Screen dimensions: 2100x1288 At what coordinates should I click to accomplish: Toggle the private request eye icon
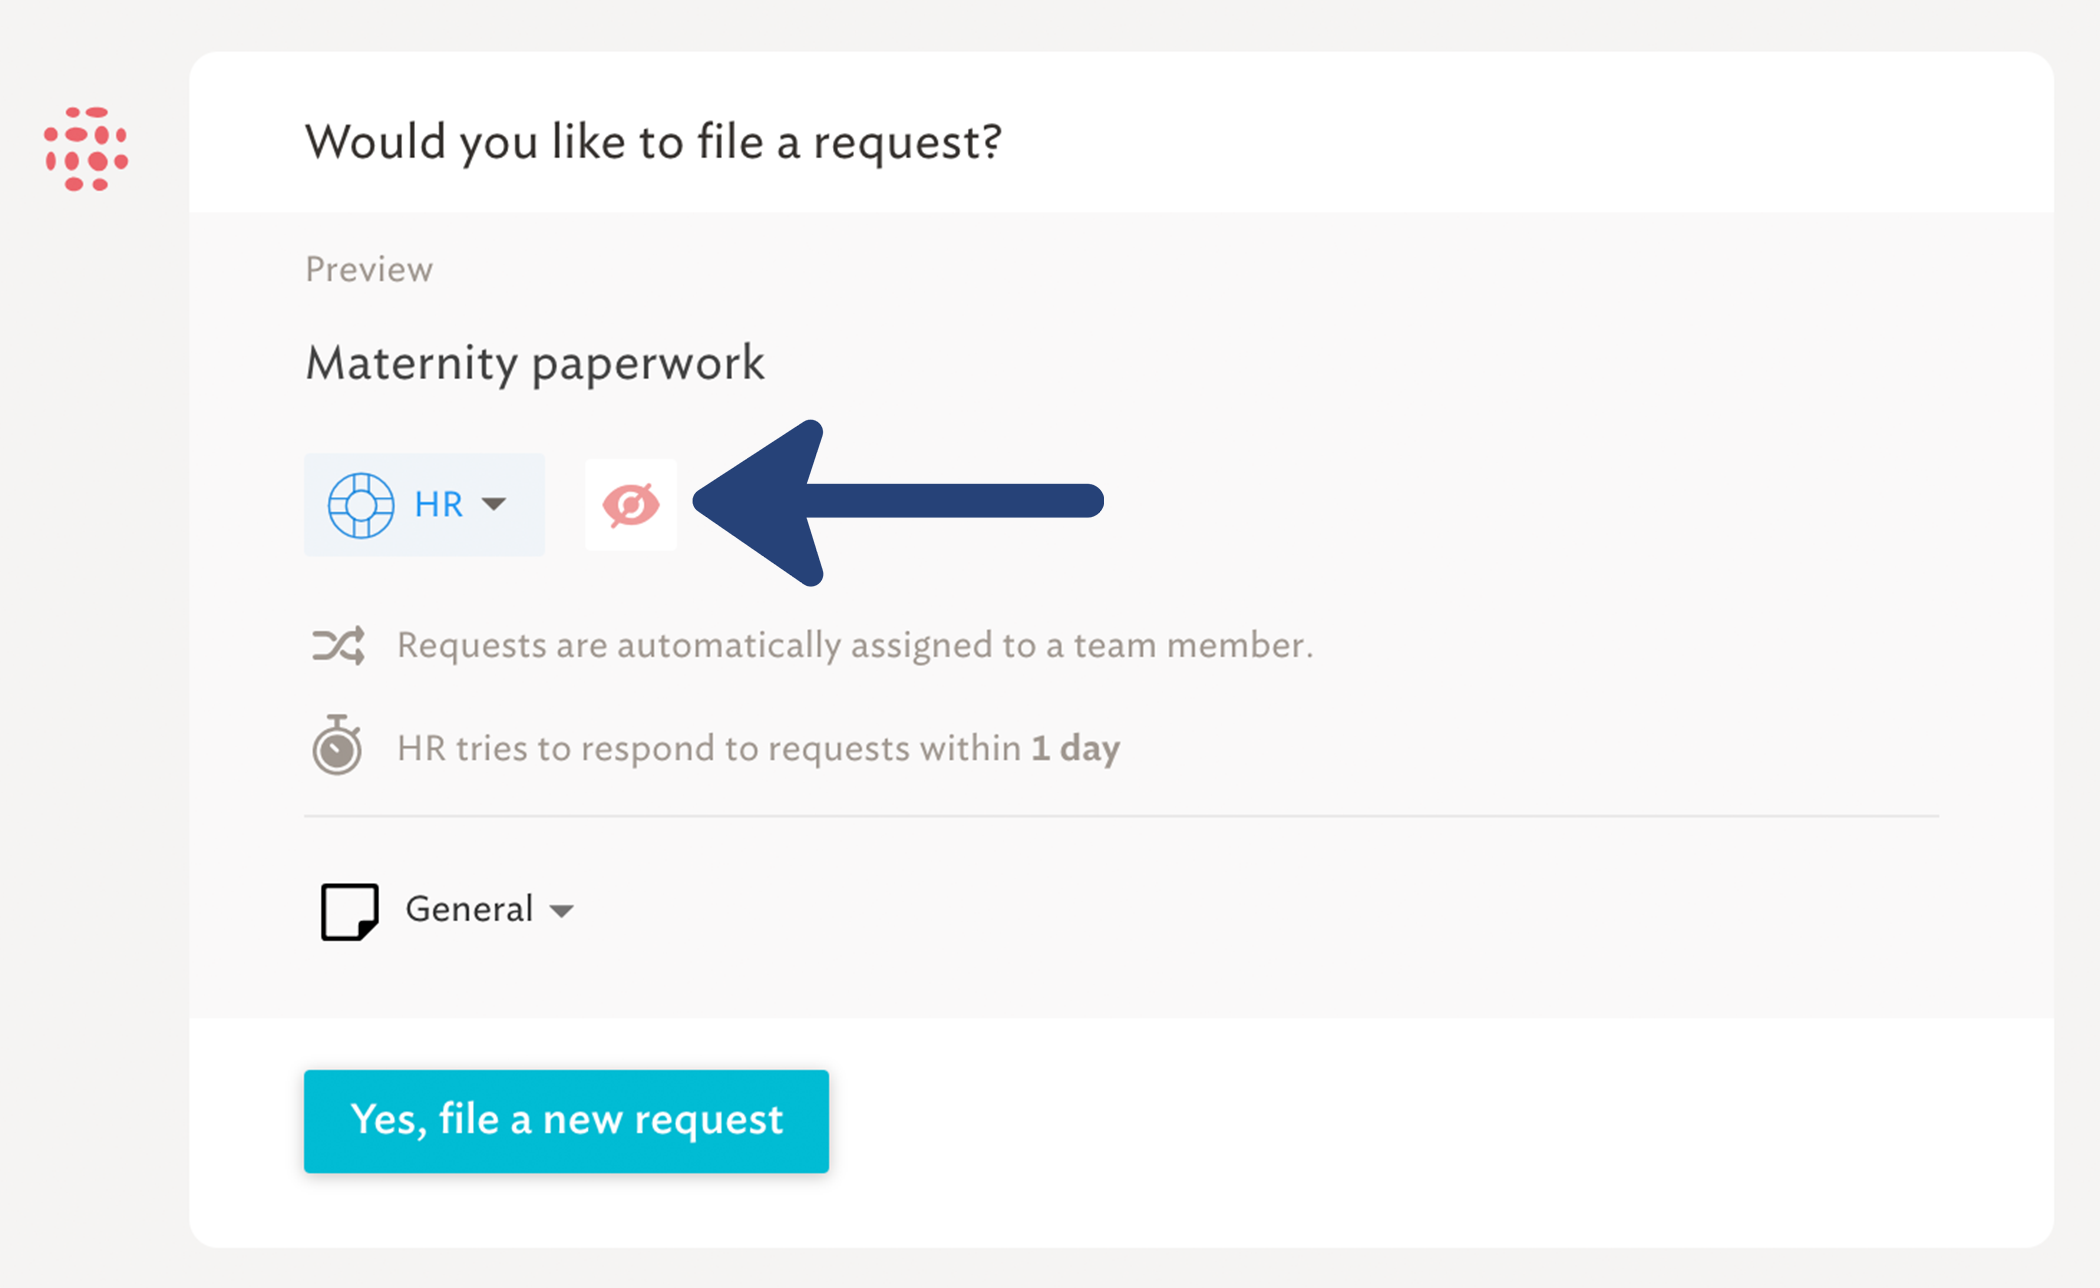coord(631,505)
